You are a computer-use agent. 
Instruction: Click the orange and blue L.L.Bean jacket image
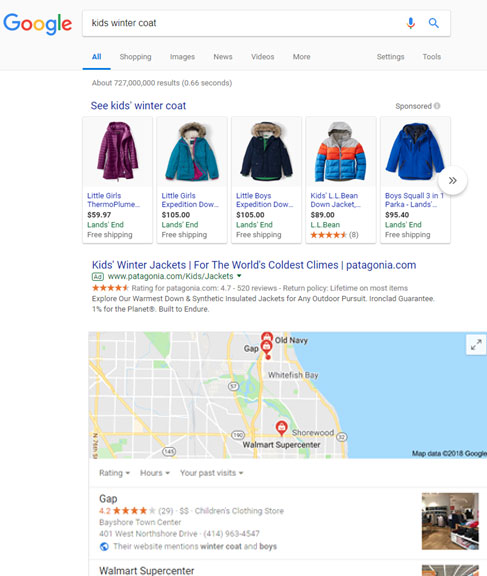pyautogui.click(x=341, y=151)
